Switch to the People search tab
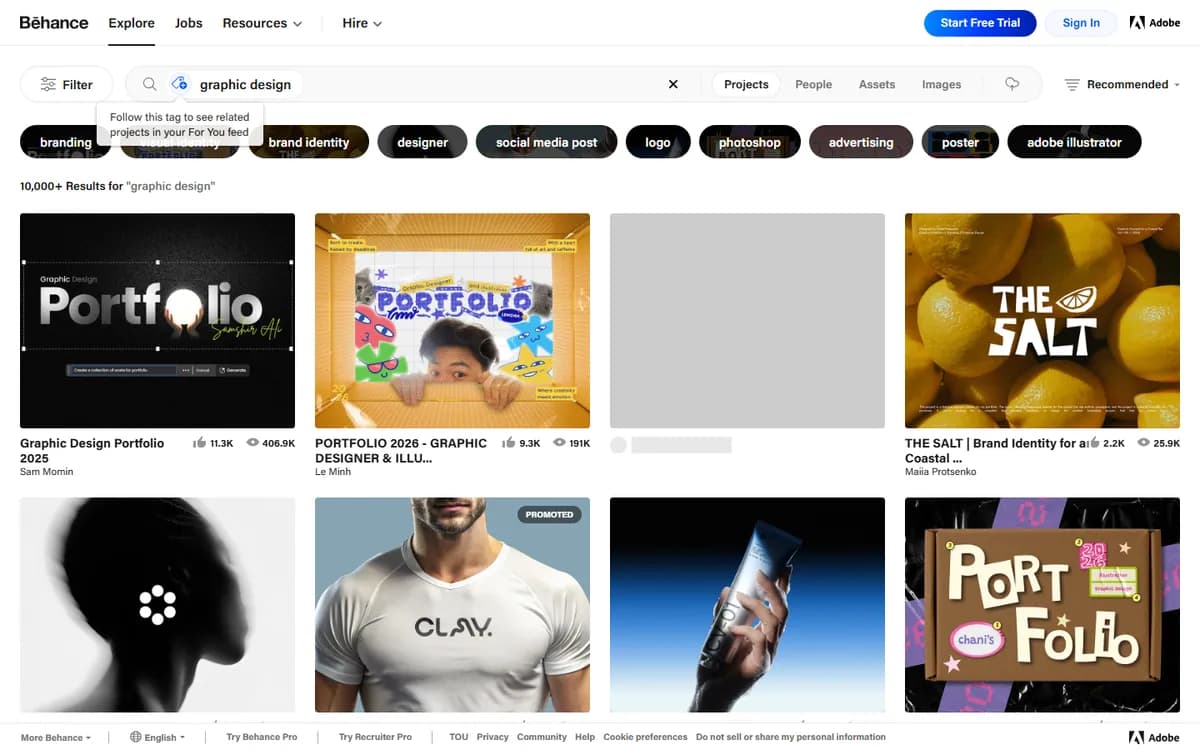This screenshot has width=1200, height=750. coord(813,84)
